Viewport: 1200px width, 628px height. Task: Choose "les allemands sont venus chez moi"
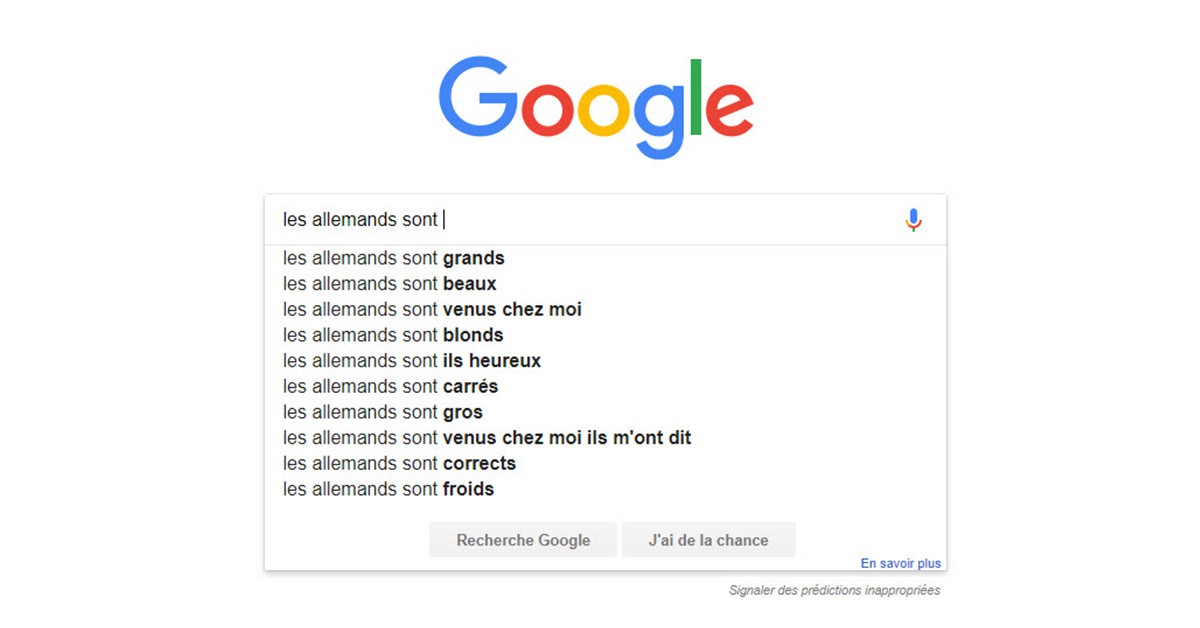pyautogui.click(x=432, y=309)
